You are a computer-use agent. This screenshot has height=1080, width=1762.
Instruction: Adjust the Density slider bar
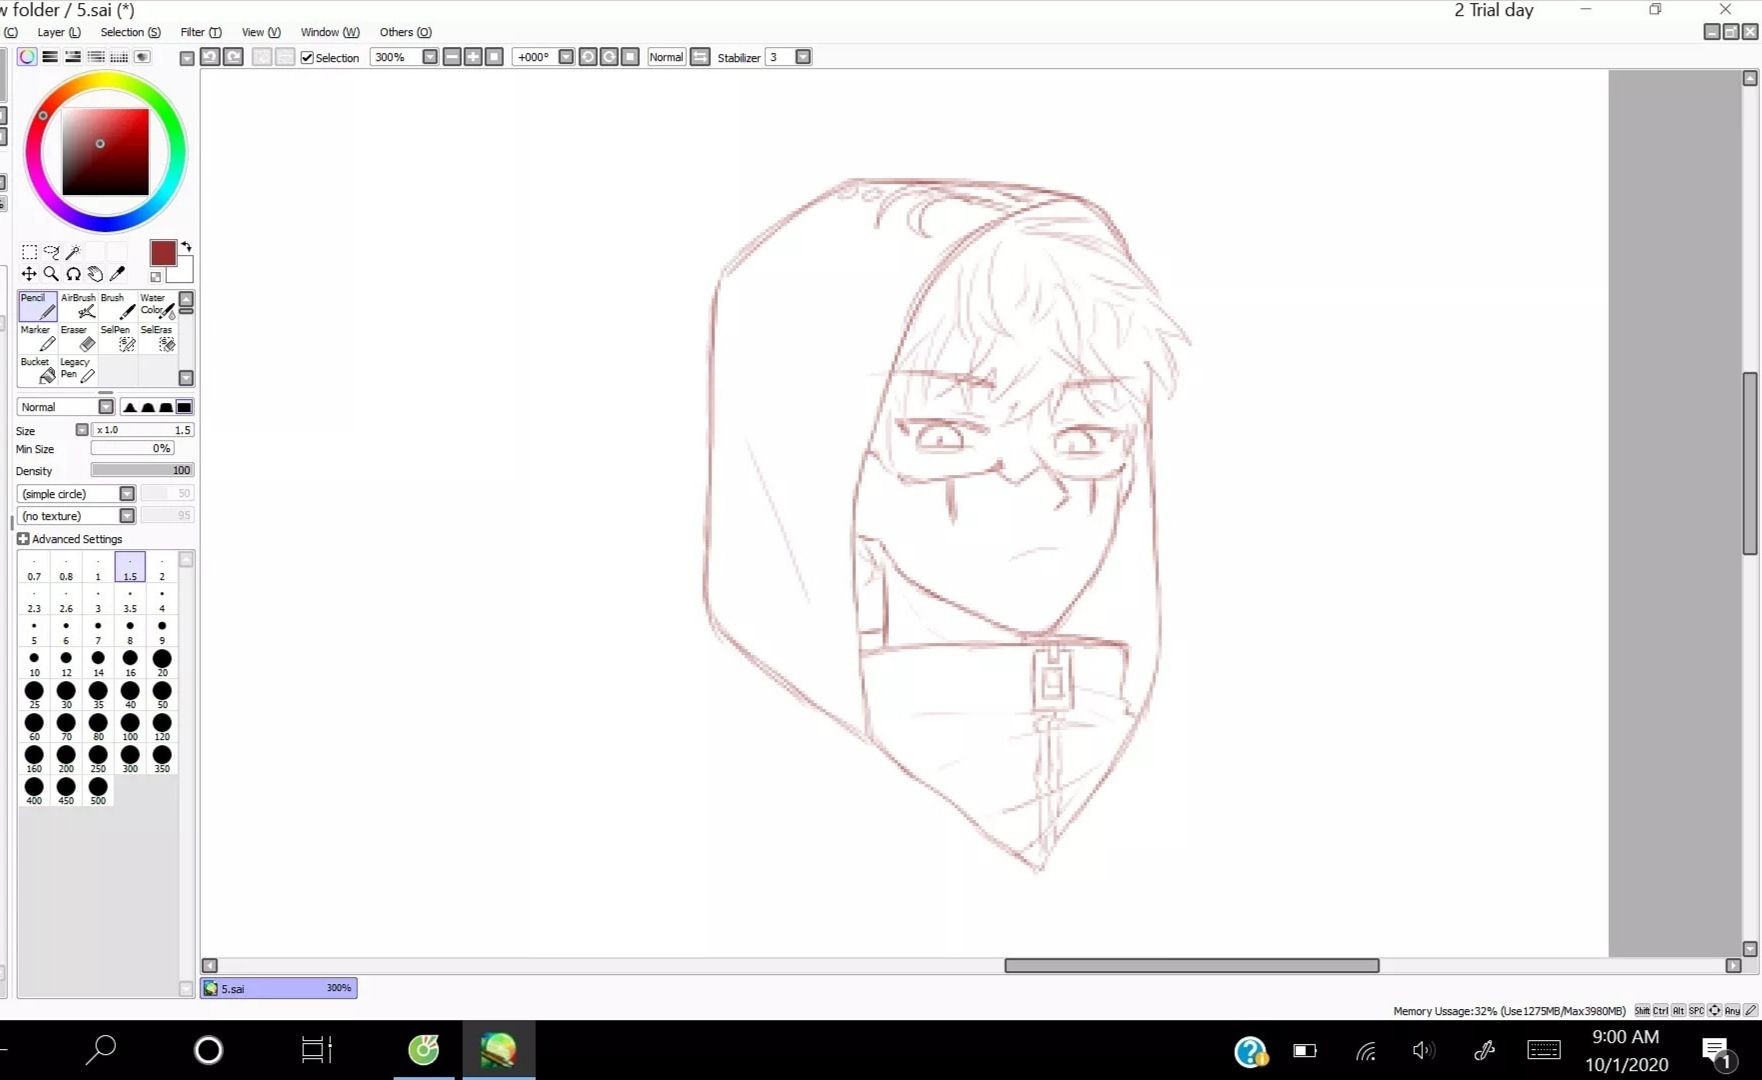pyautogui.click(x=142, y=470)
